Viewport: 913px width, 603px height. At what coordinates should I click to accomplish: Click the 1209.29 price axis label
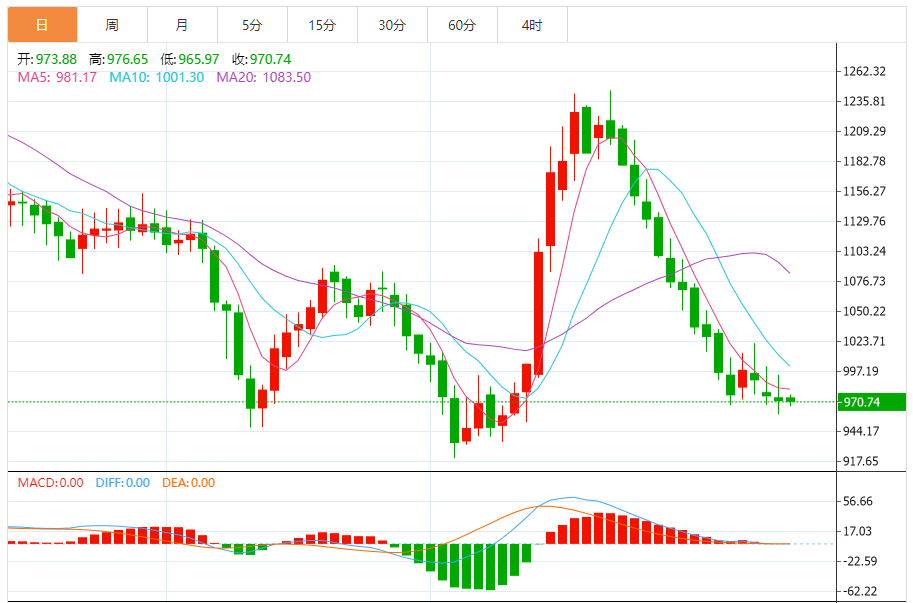coord(865,132)
